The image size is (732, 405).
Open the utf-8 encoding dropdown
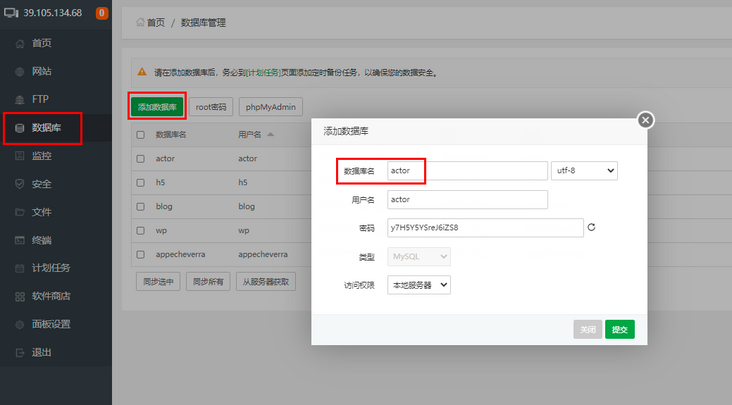tap(584, 171)
